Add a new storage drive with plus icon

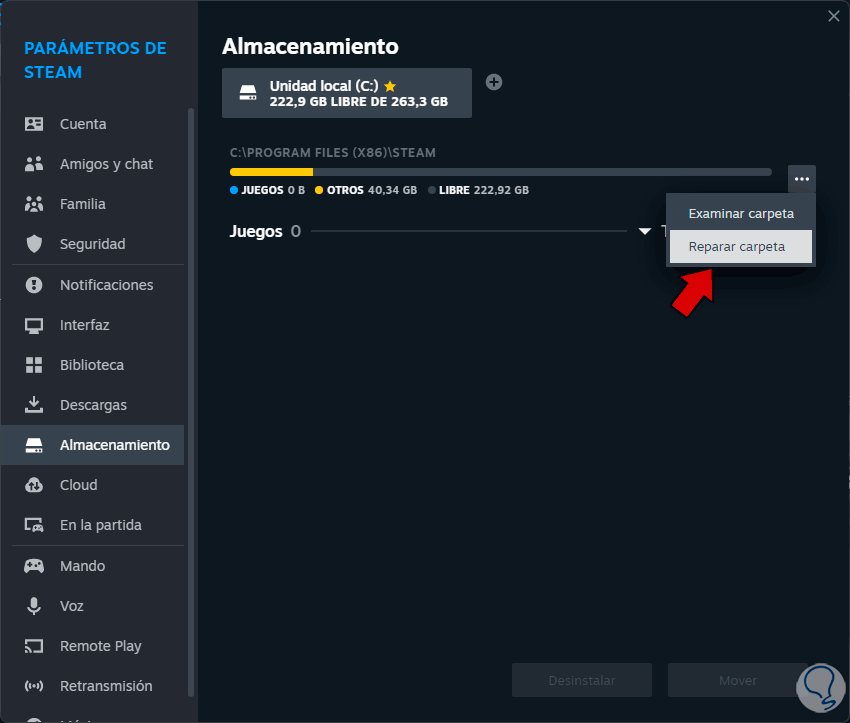pos(494,82)
